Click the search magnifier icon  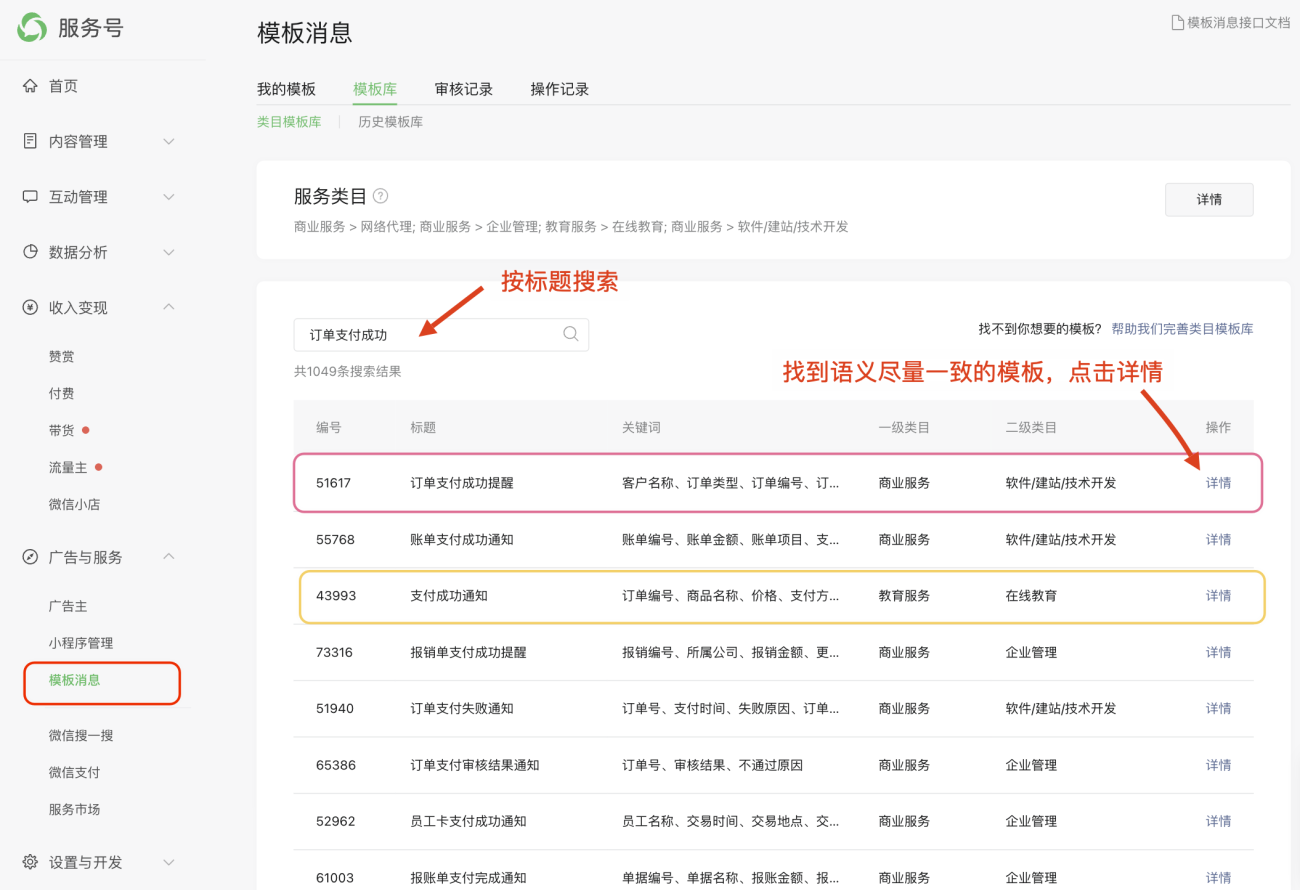pyautogui.click(x=570, y=334)
